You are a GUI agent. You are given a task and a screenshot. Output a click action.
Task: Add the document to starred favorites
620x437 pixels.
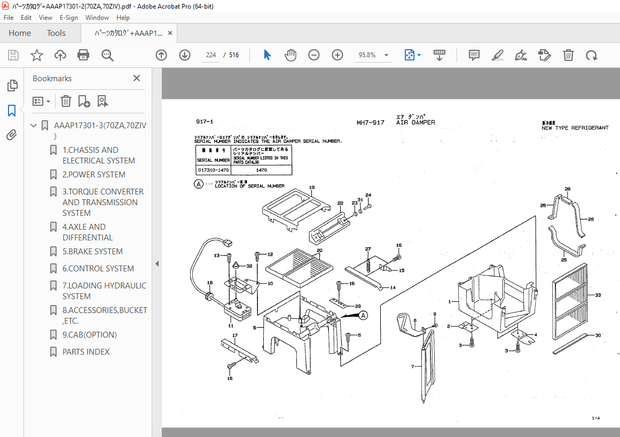pos(37,55)
